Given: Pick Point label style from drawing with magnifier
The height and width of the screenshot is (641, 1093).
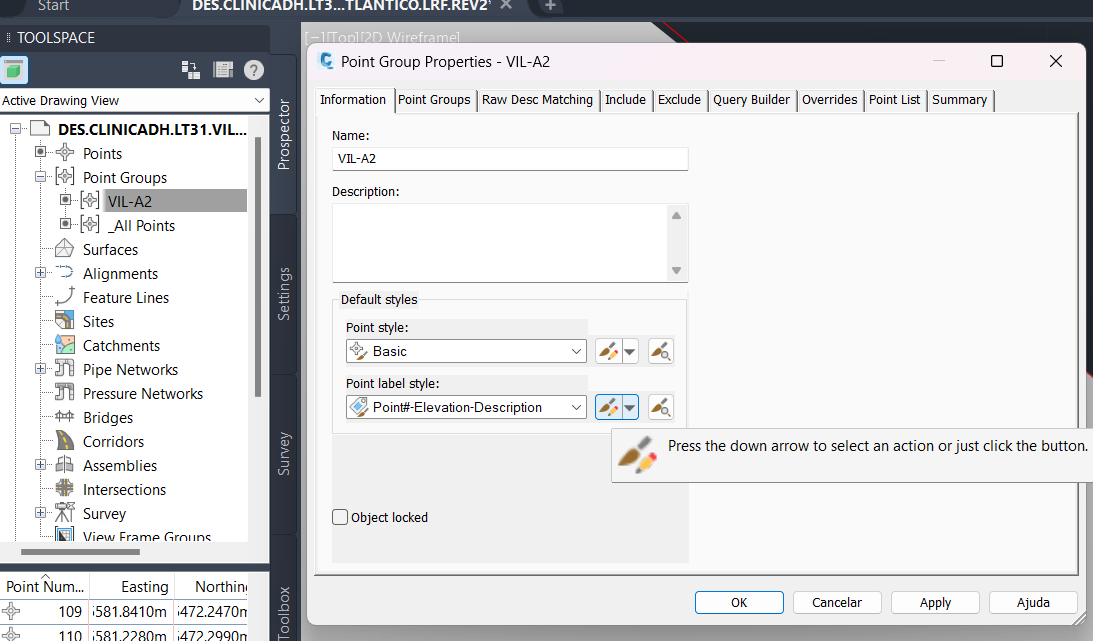Looking at the screenshot, I should [x=661, y=407].
